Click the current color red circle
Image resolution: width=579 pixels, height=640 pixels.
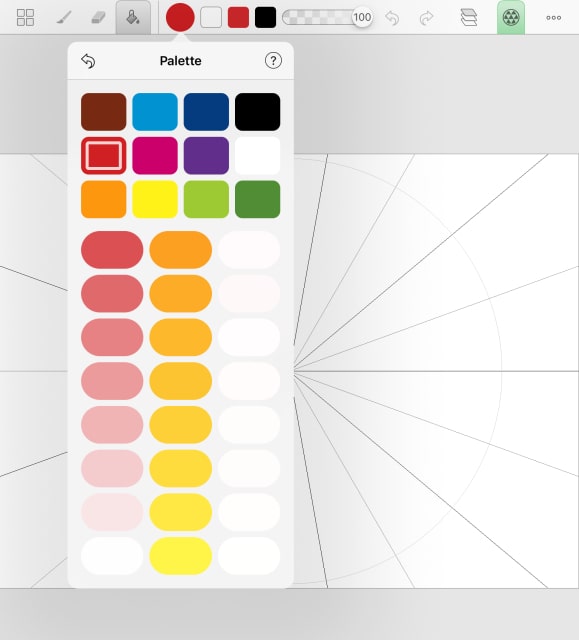(180, 18)
